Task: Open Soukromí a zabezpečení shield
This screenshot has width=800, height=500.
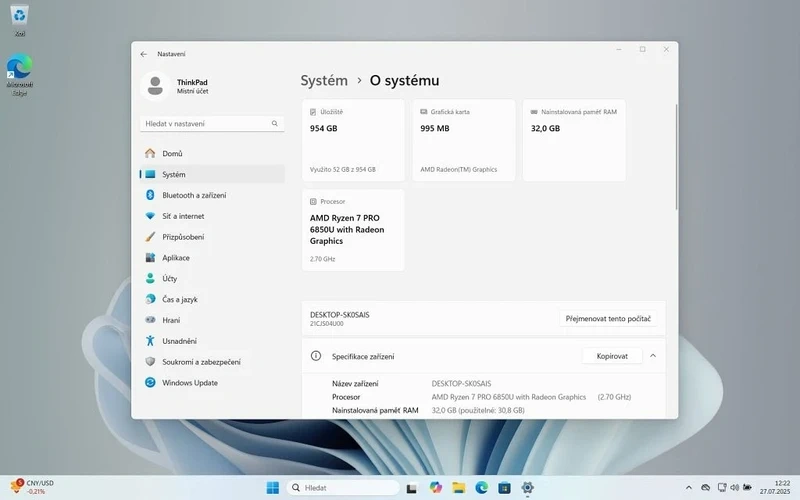Action: (150, 362)
